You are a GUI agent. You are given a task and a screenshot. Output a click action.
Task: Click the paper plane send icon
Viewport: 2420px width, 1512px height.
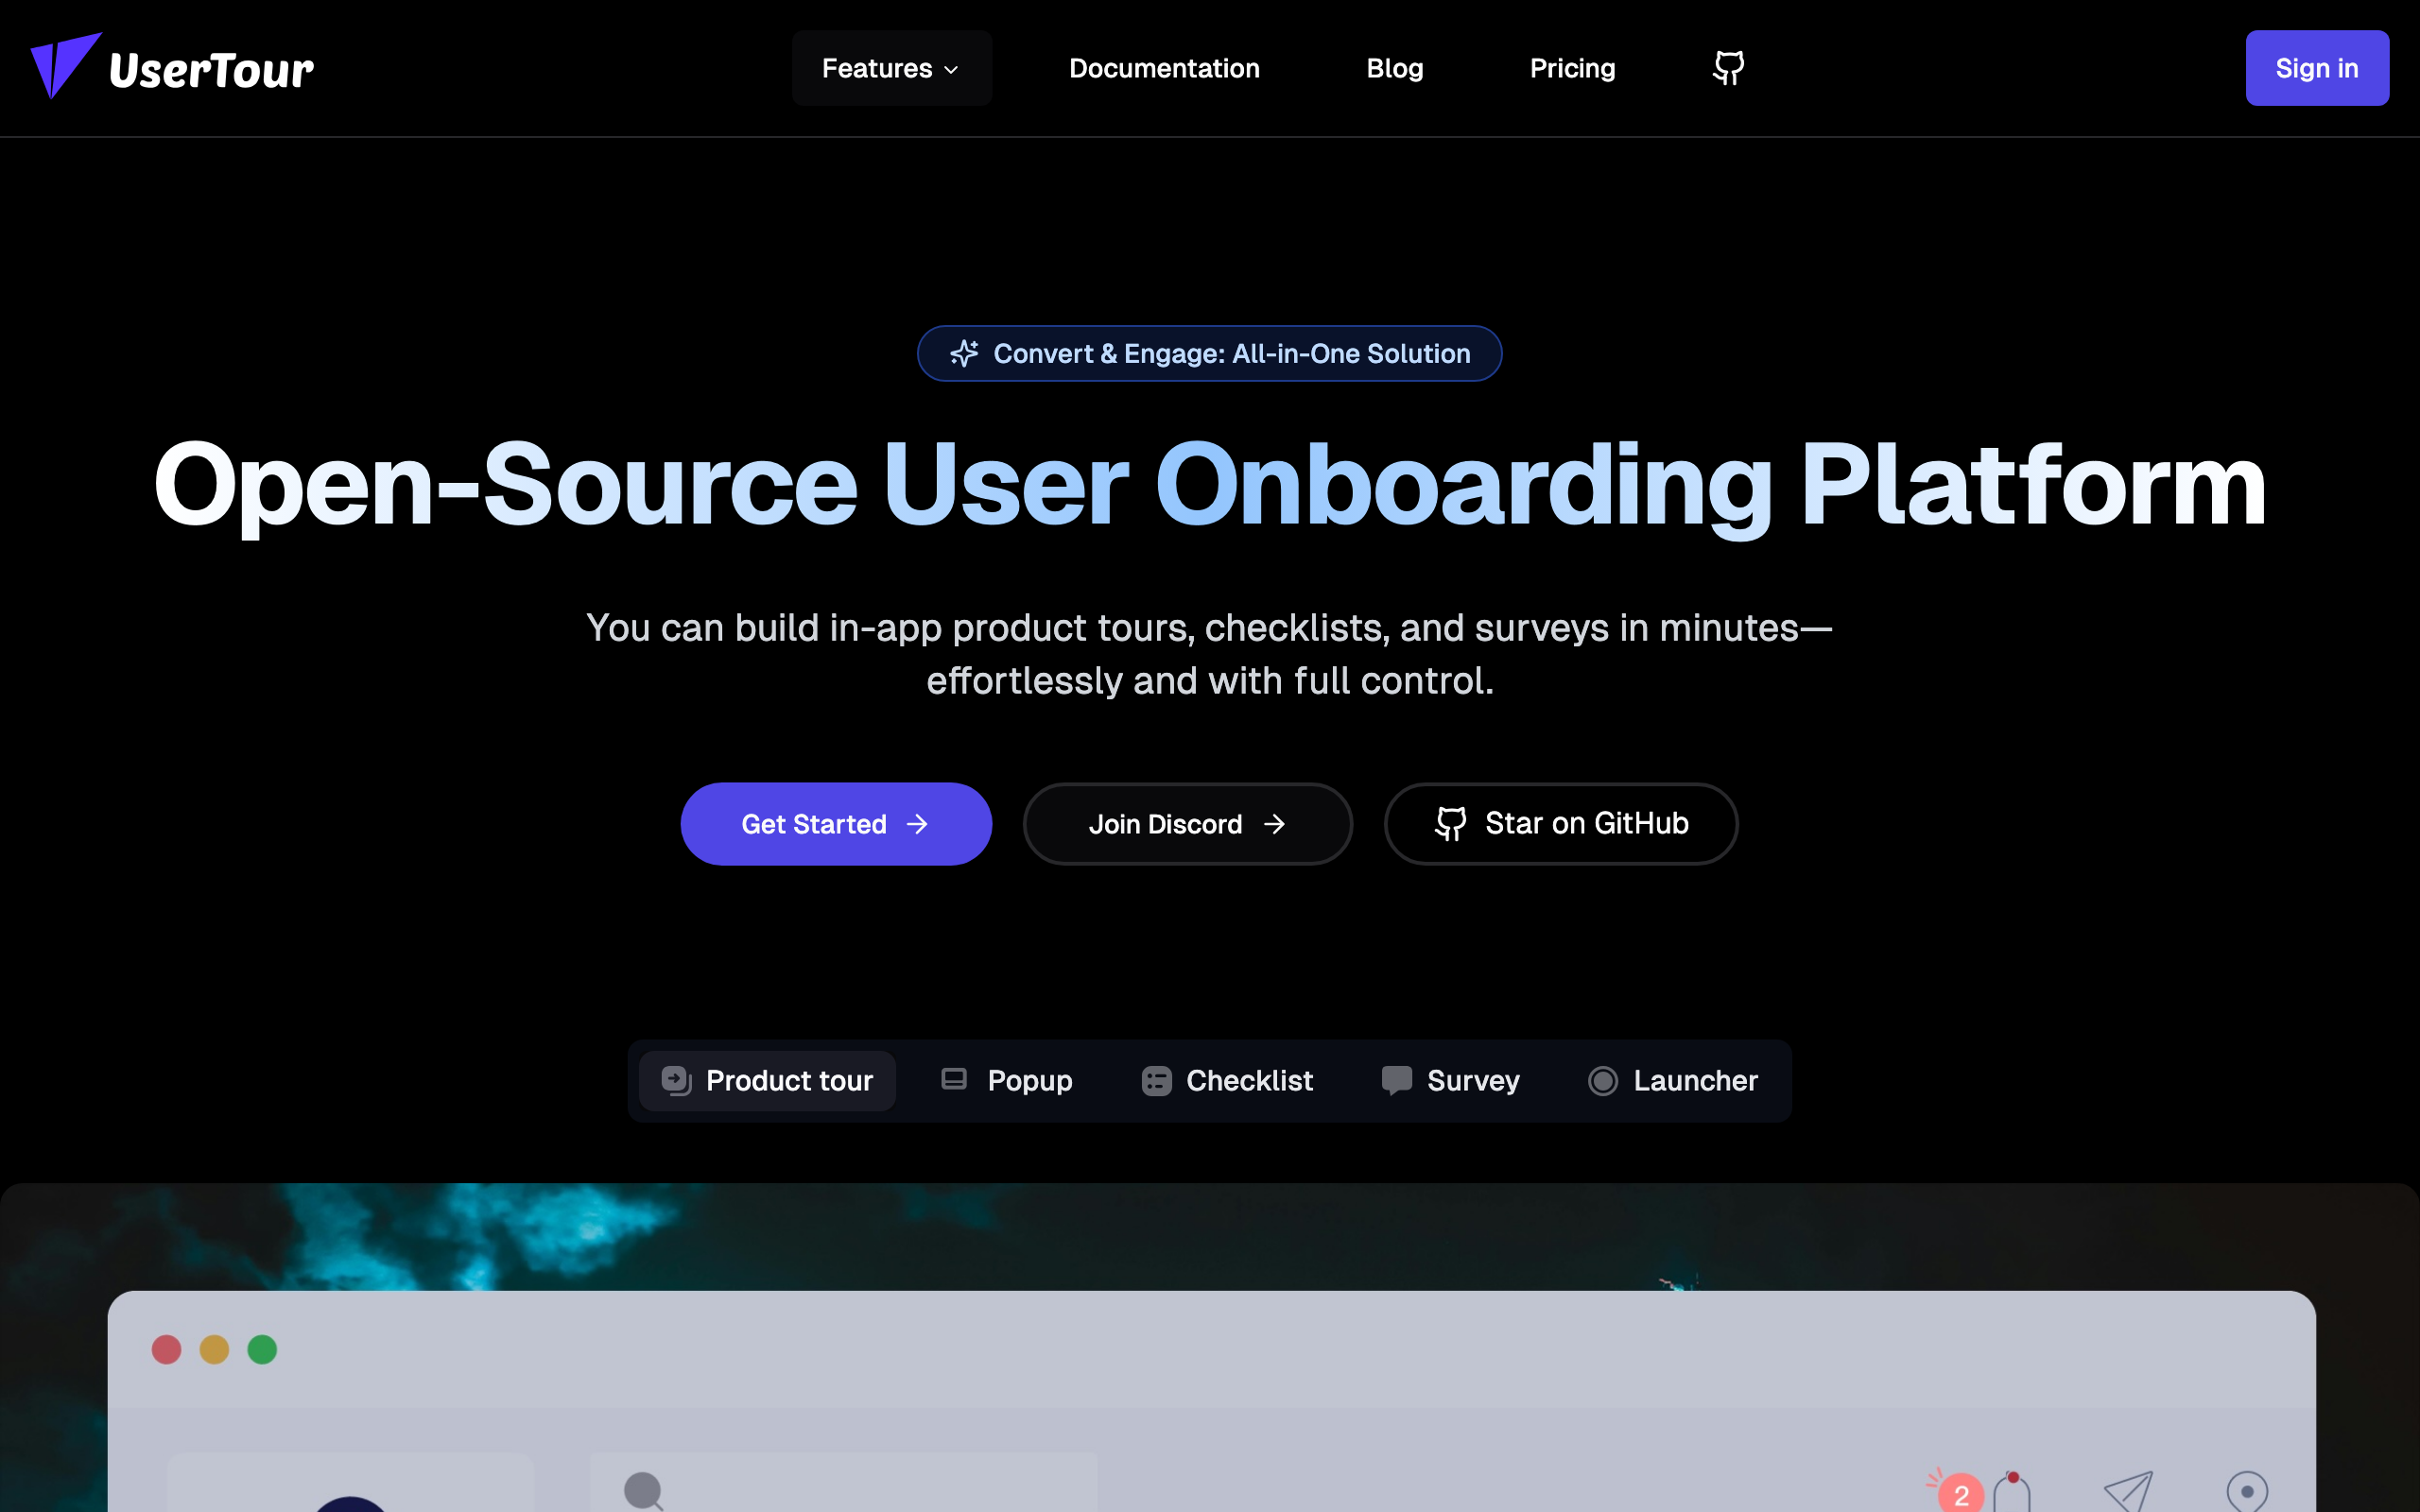point(2128,1492)
